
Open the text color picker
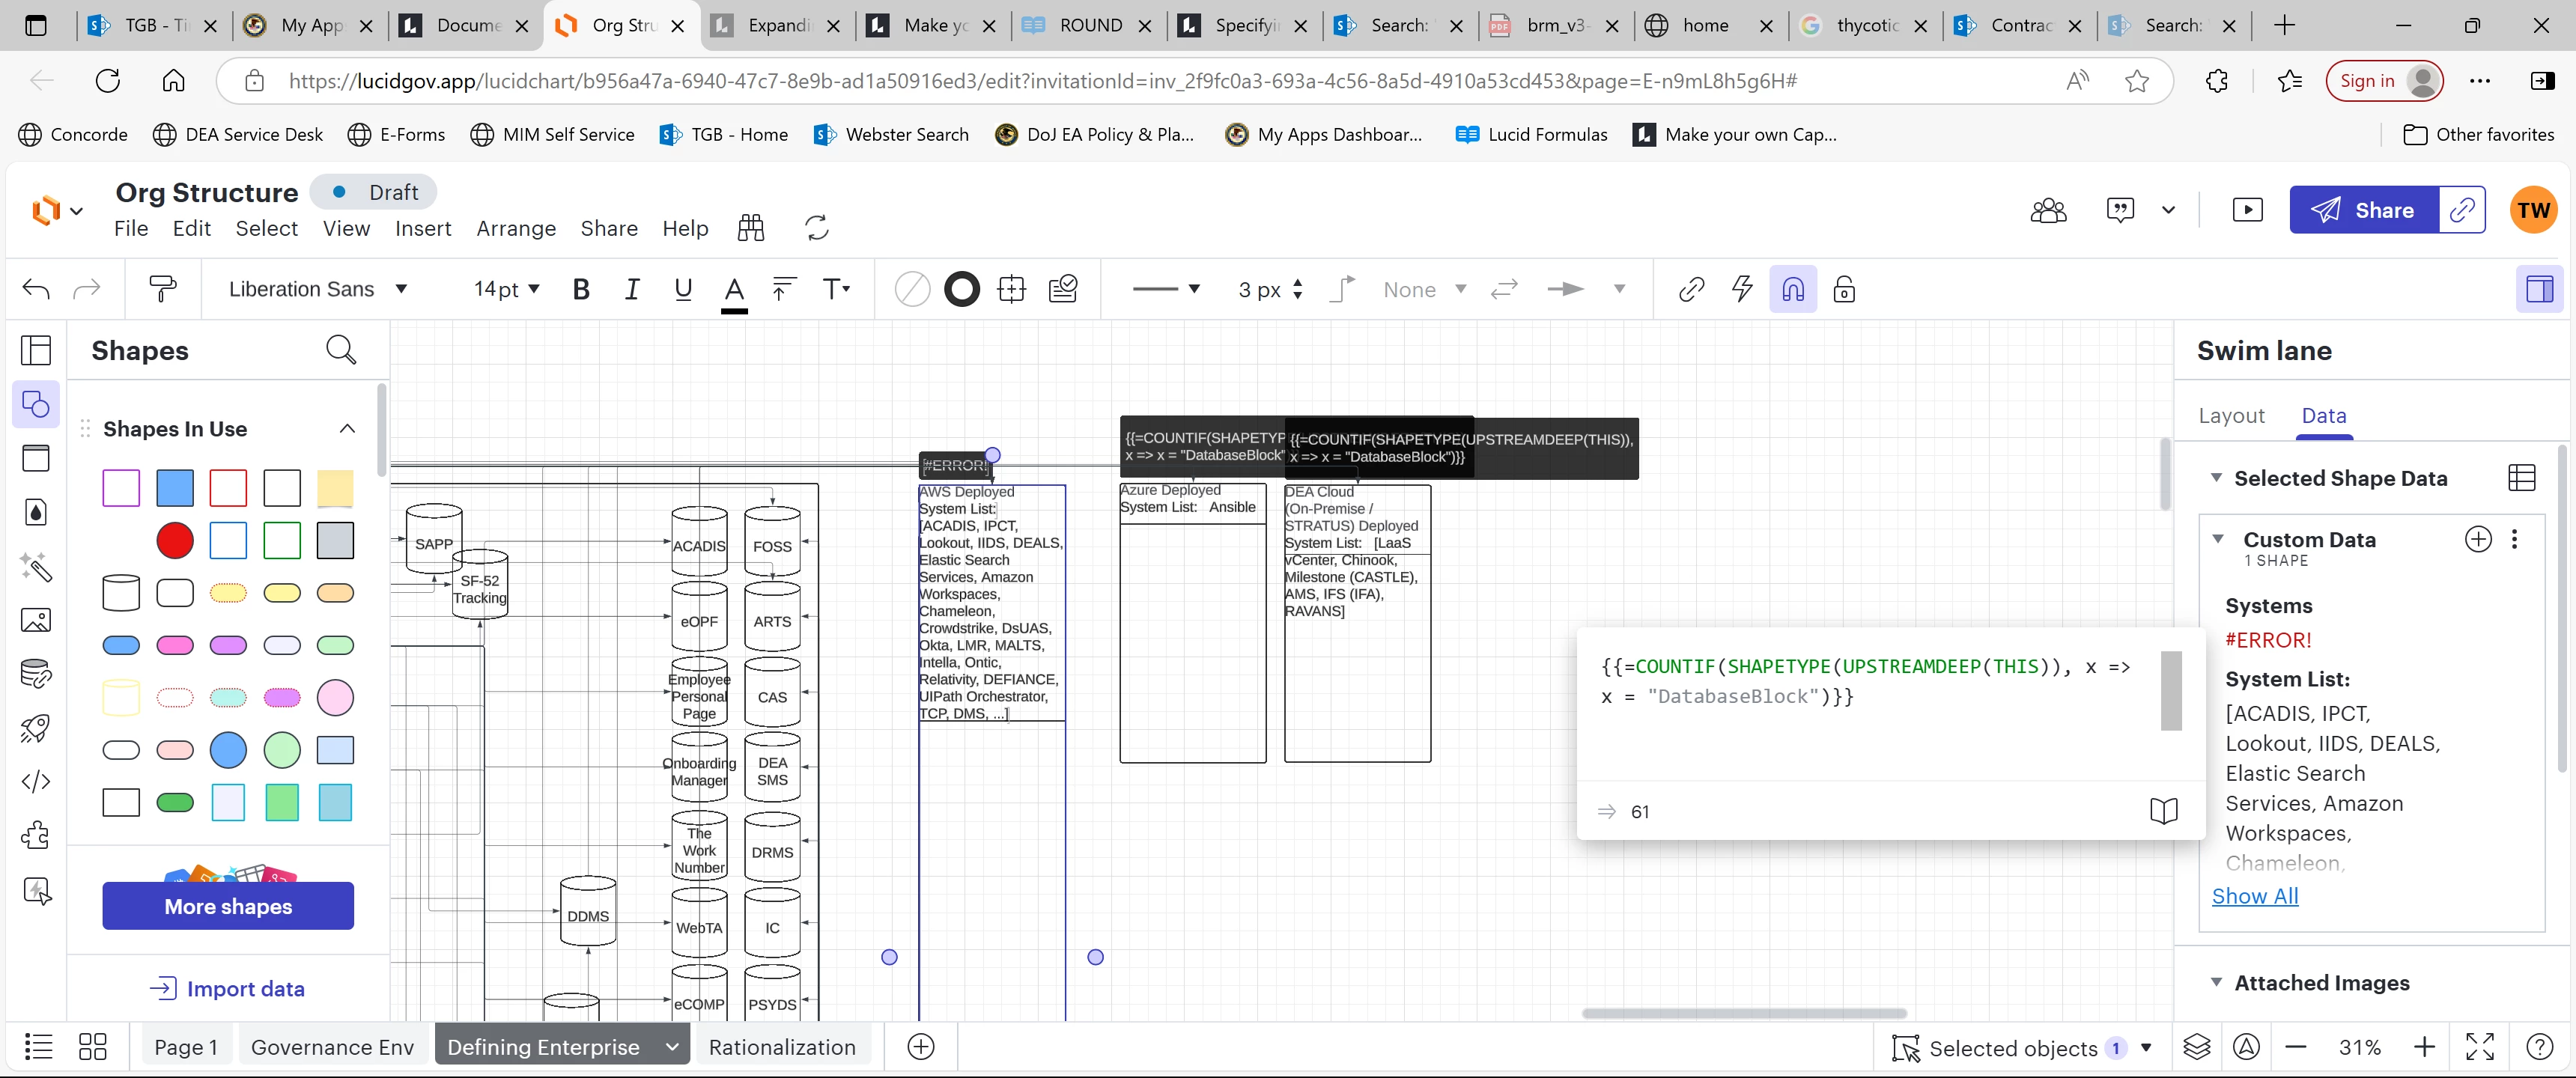[734, 293]
